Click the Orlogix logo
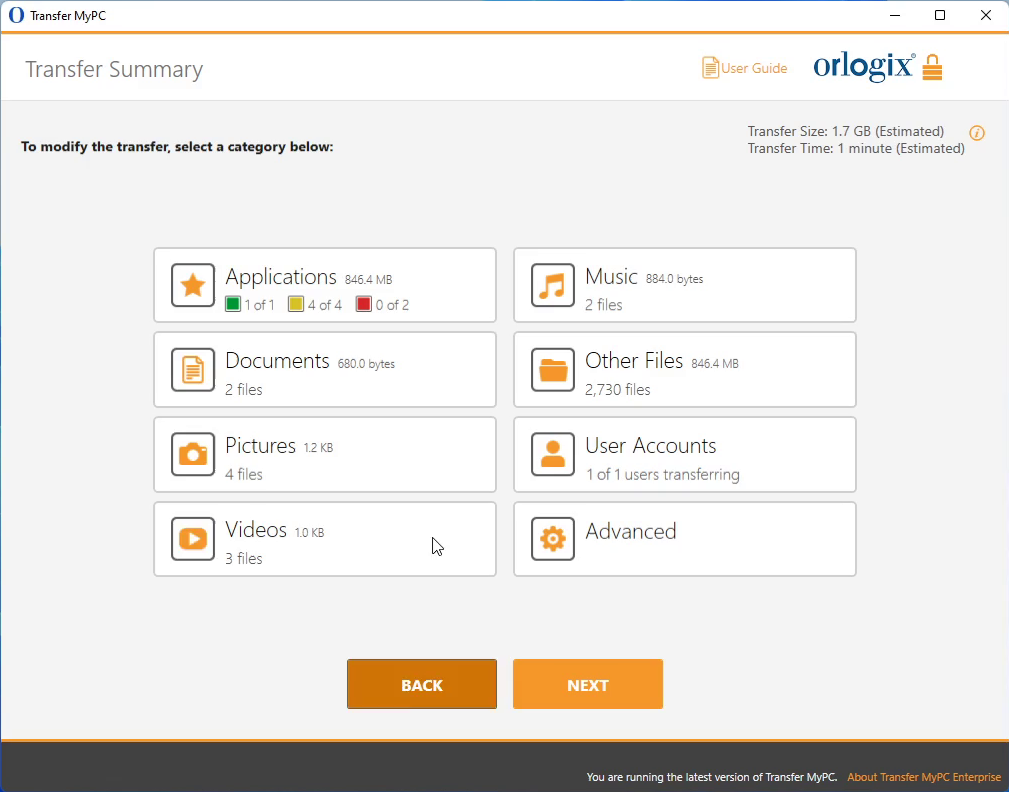The width and height of the screenshot is (1009, 792). (863, 66)
